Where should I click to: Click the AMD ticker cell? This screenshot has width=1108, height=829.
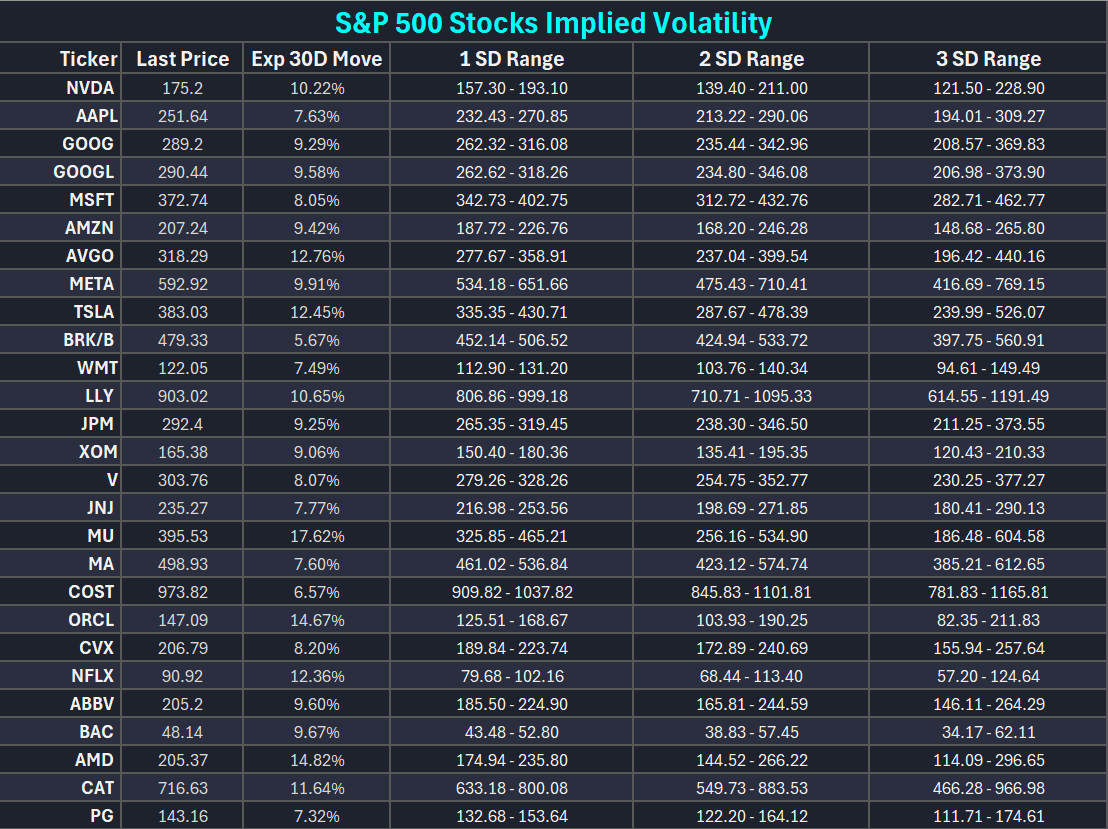[94, 760]
